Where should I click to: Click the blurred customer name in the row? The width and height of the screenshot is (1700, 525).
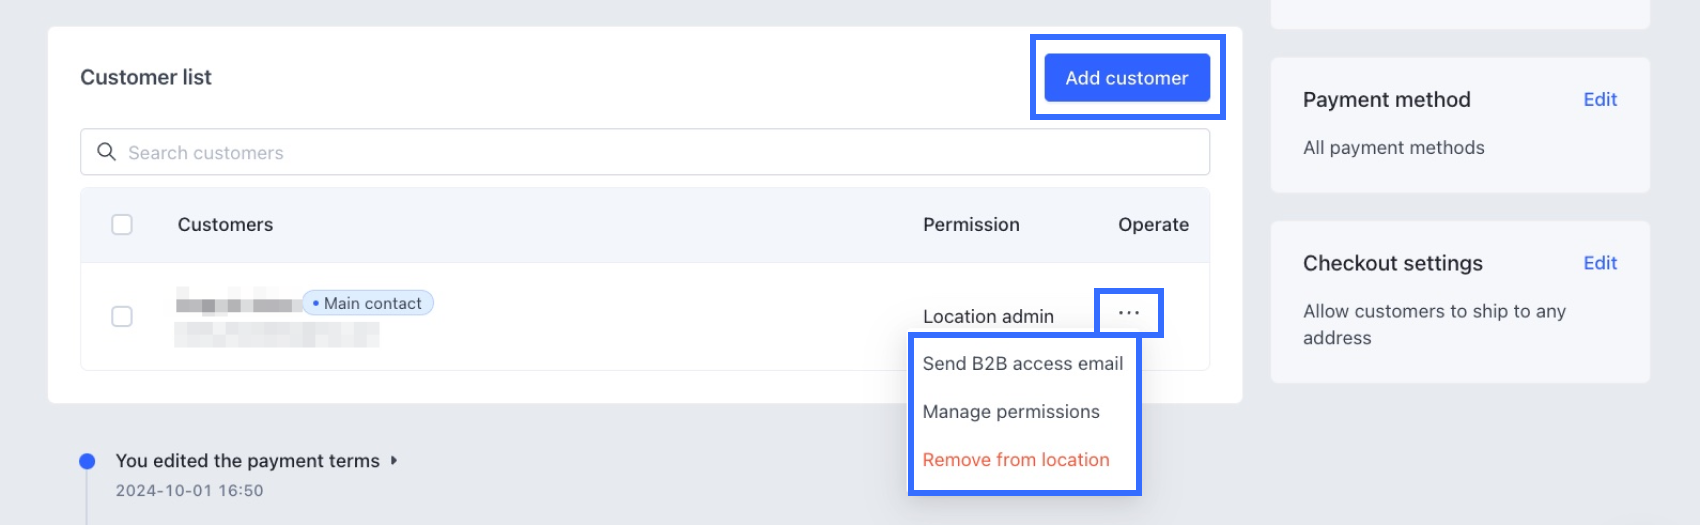tap(236, 305)
